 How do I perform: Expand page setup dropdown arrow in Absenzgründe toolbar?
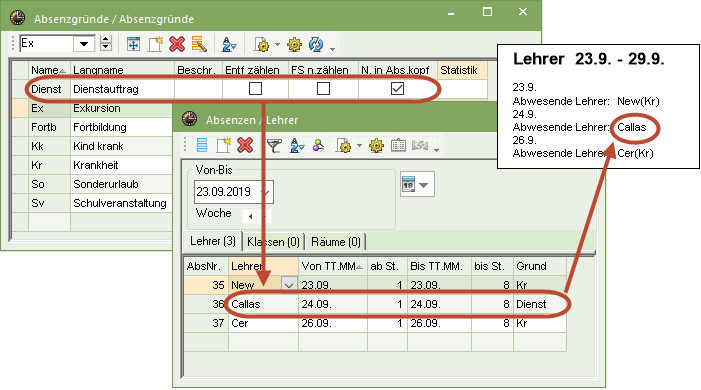(277, 44)
